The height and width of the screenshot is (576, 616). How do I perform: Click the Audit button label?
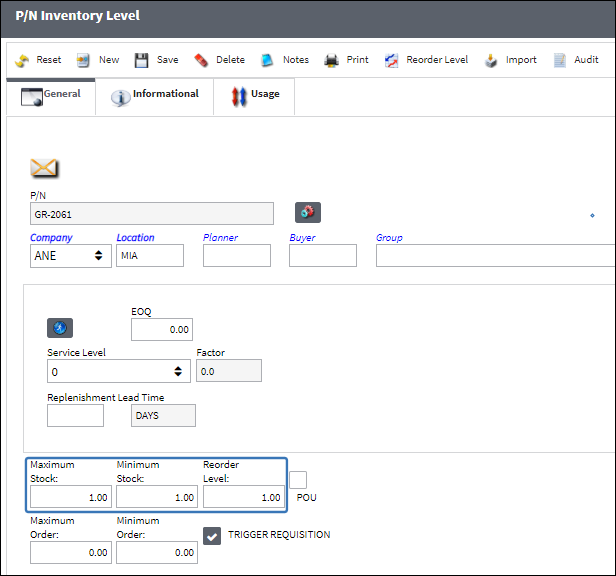tap(586, 60)
